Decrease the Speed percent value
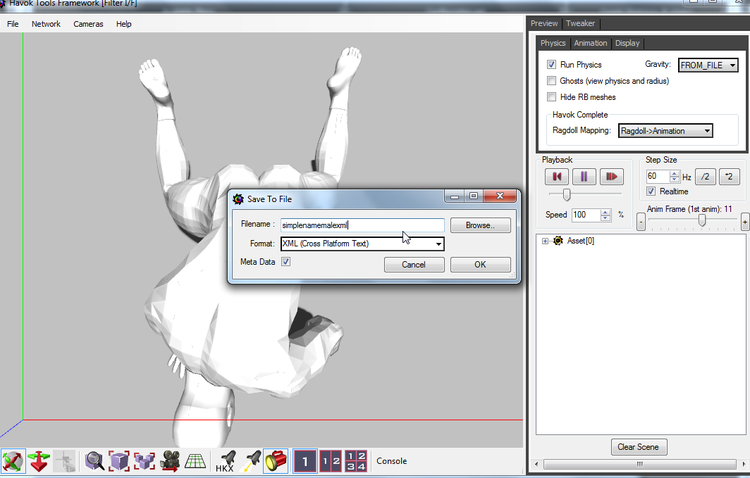750x478 pixels. [606, 218]
